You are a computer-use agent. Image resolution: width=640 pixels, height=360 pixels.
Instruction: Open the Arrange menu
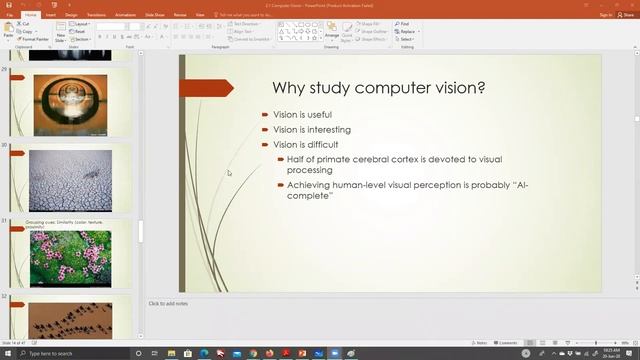pyautogui.click(x=332, y=31)
